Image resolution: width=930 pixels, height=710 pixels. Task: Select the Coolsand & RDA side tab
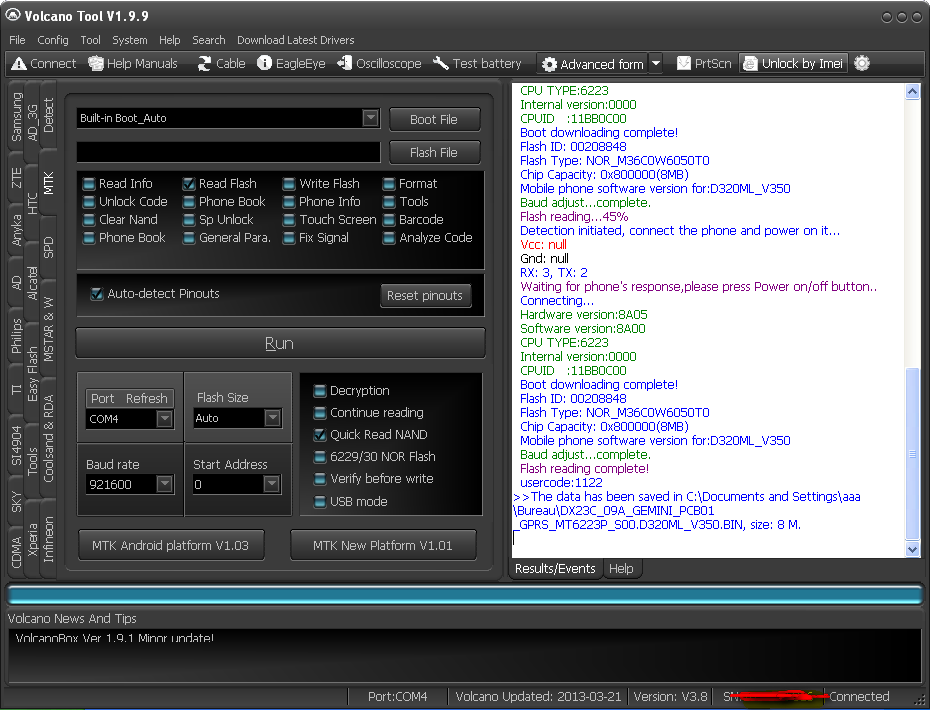[49, 438]
